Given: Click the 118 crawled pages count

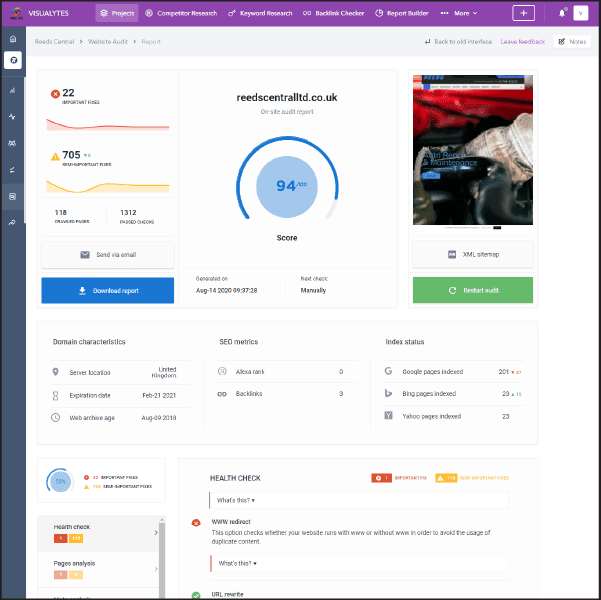Looking at the screenshot, I should pyautogui.click(x=61, y=212).
